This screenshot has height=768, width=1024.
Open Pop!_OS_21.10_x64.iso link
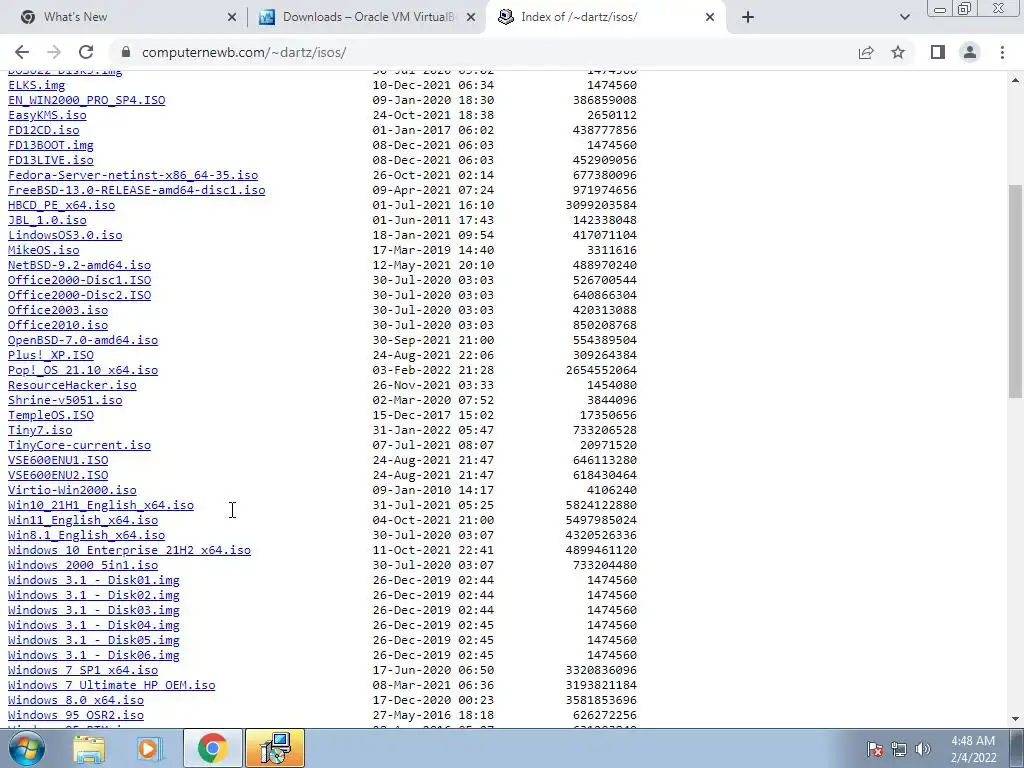pos(83,370)
